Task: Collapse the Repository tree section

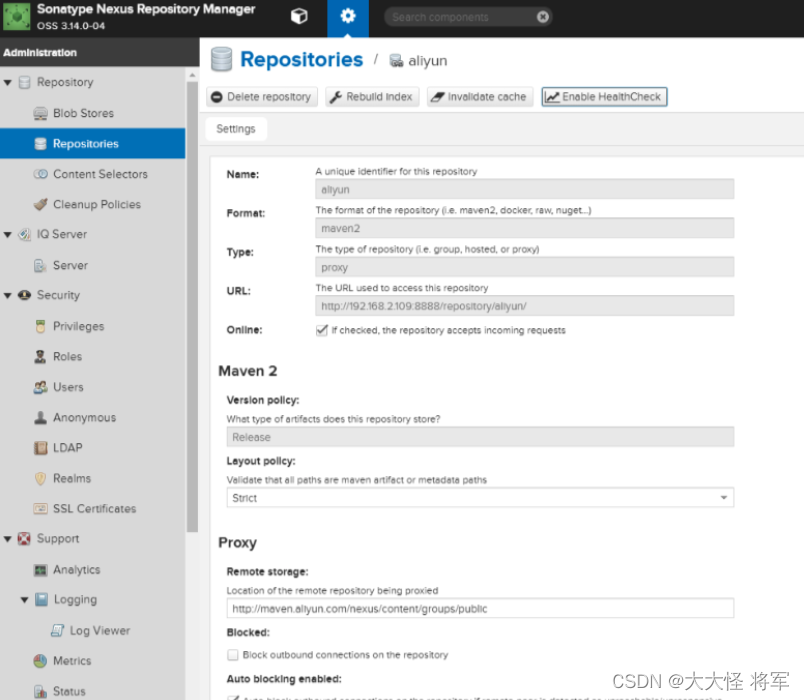Action: (x=8, y=83)
